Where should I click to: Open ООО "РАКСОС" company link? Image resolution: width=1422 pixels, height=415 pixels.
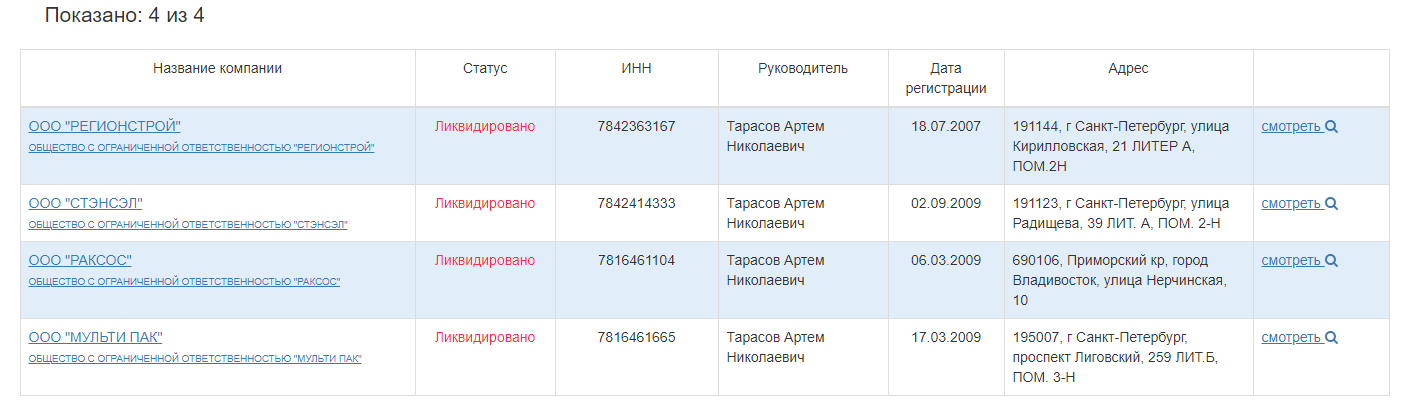click(80, 260)
